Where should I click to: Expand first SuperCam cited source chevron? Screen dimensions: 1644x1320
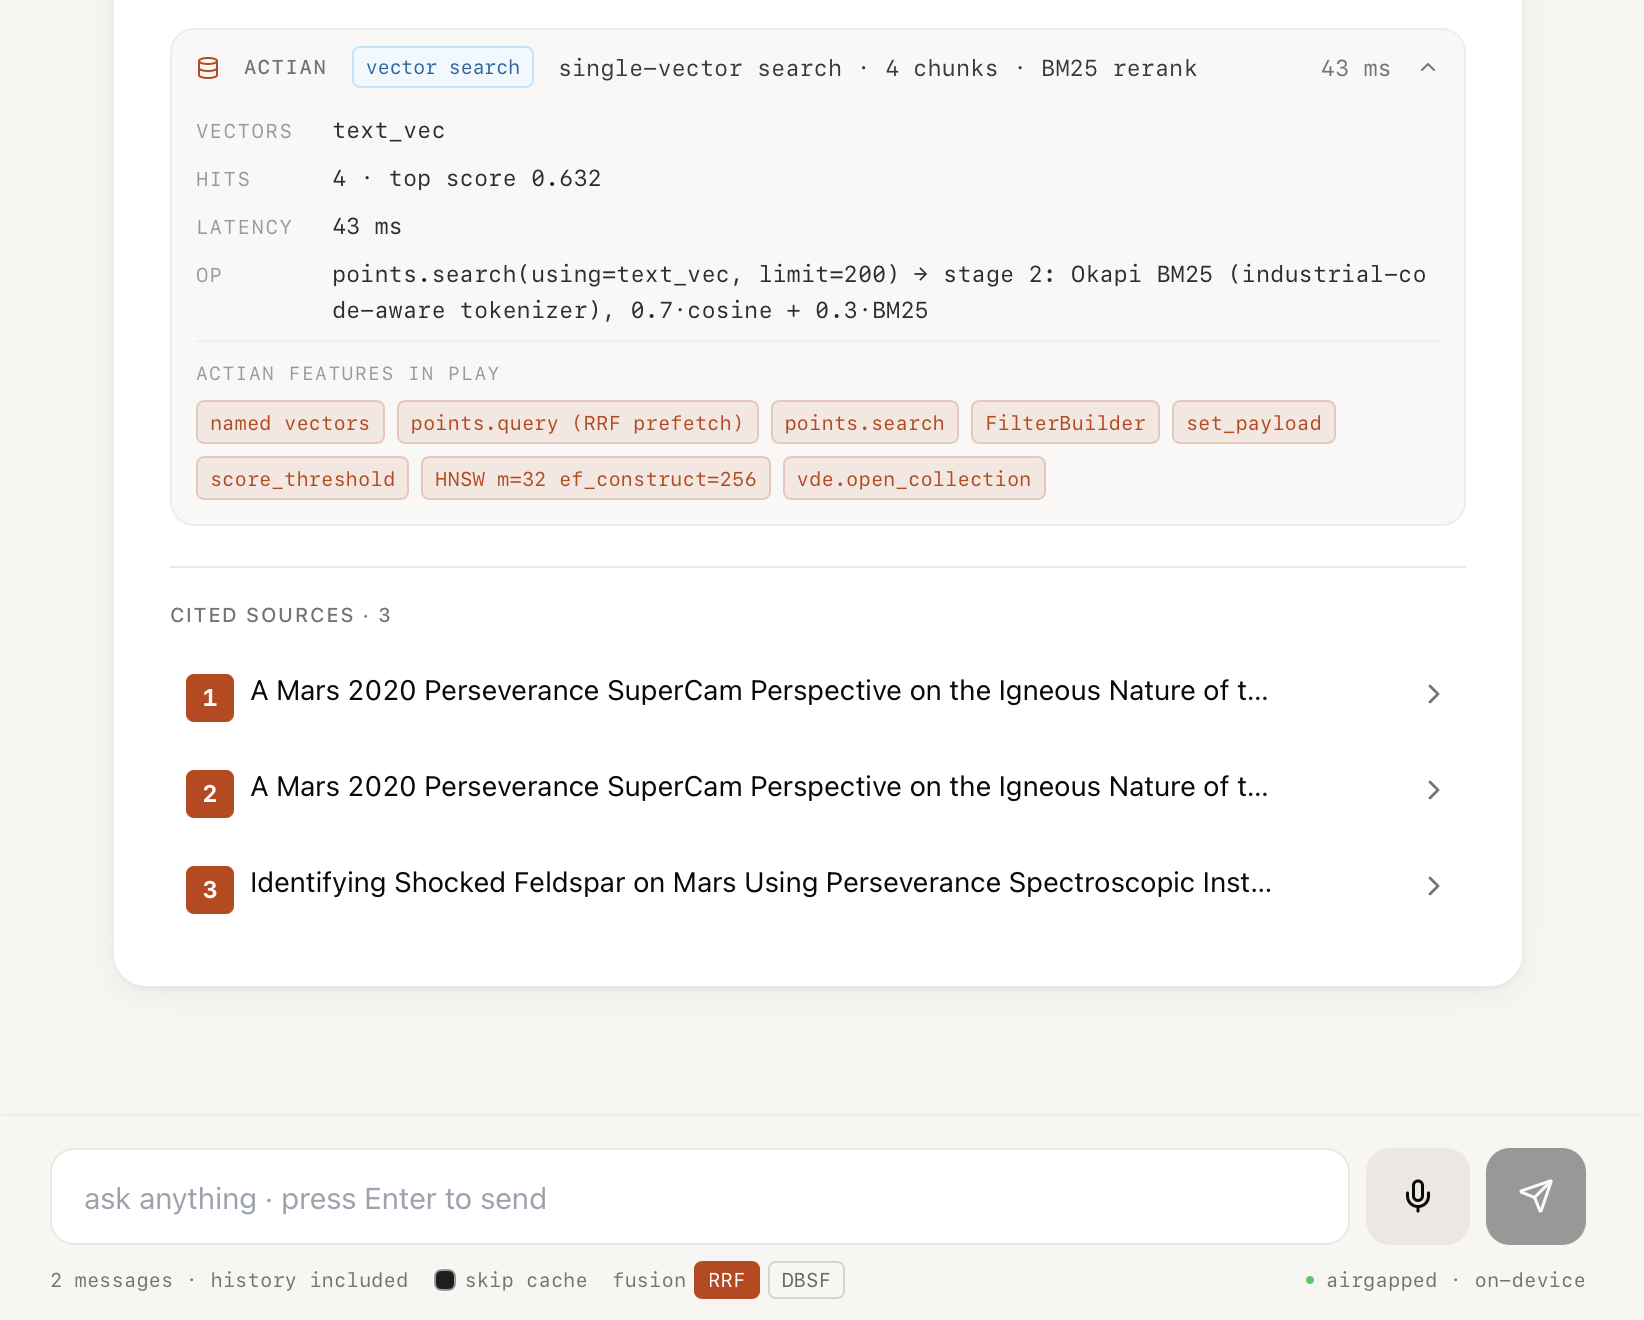[1433, 694]
